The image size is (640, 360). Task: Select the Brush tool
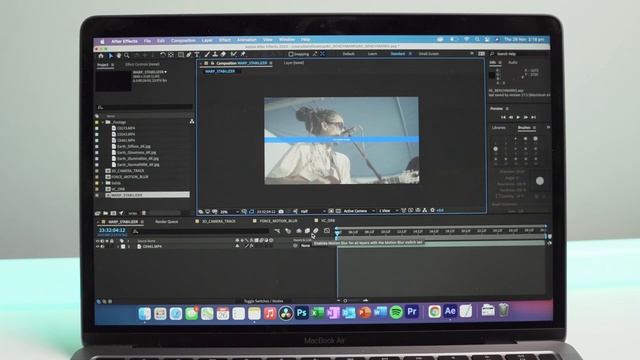pos(207,54)
